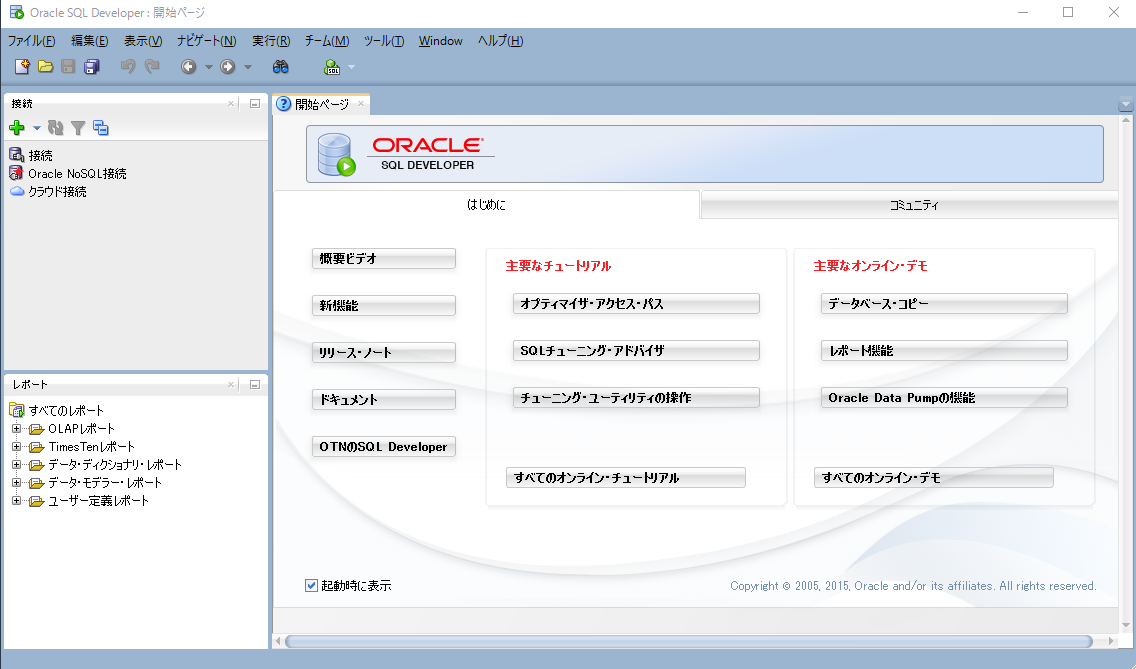Create a new file using the toolbar icon

(21, 66)
